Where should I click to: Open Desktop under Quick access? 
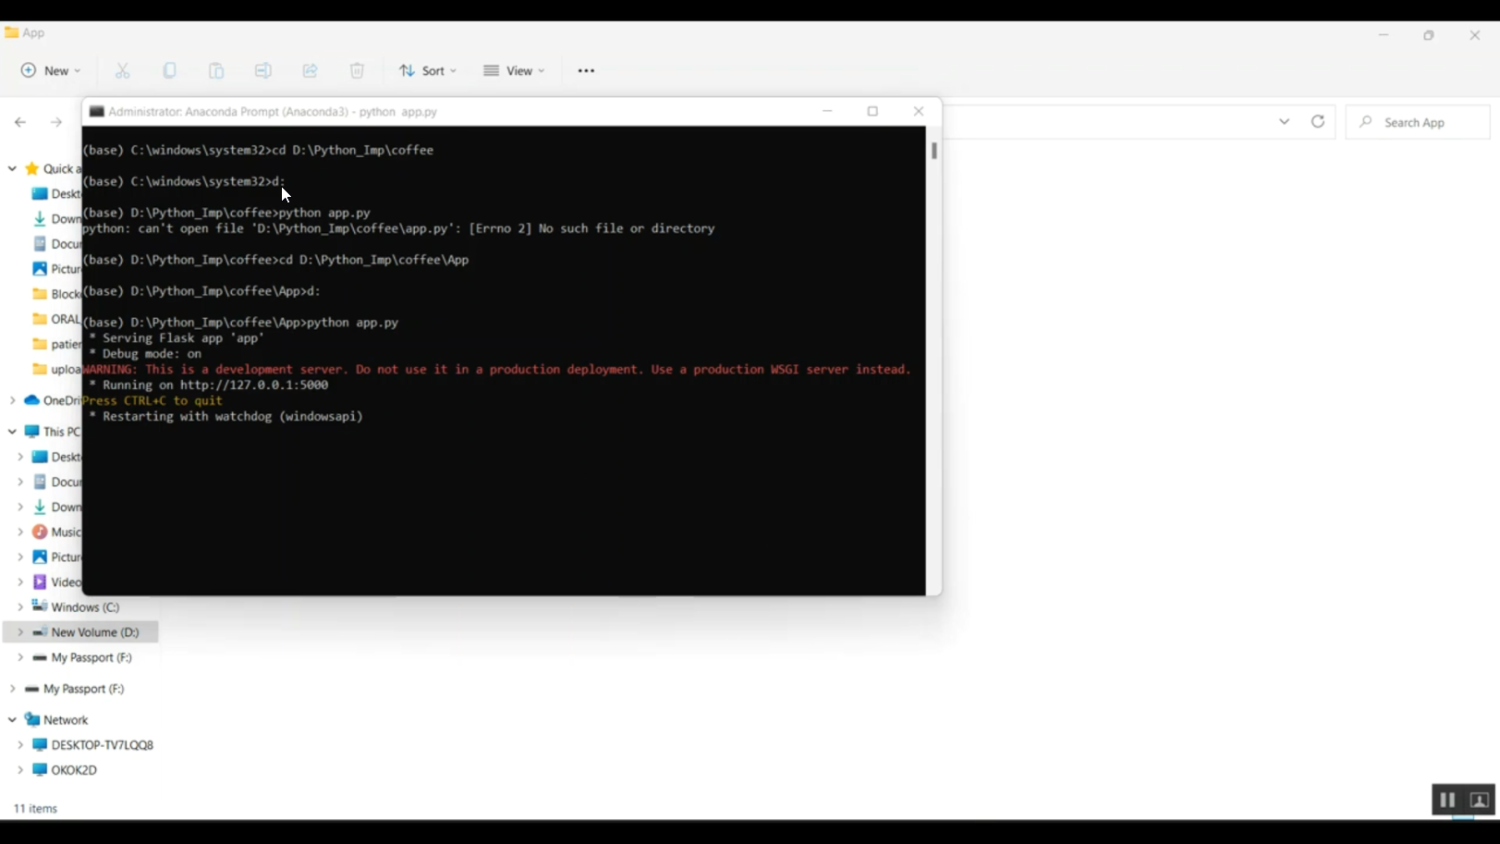(x=56, y=194)
